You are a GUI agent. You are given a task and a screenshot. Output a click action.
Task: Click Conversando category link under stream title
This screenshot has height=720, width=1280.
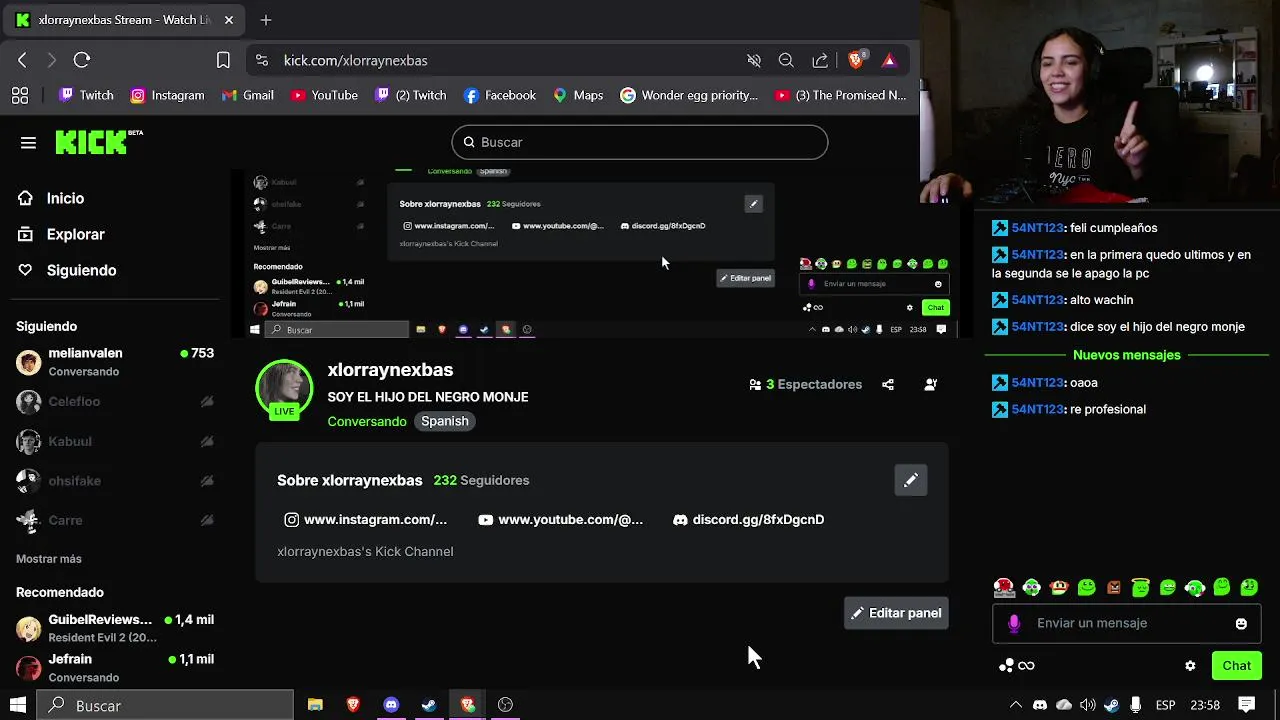tap(367, 421)
